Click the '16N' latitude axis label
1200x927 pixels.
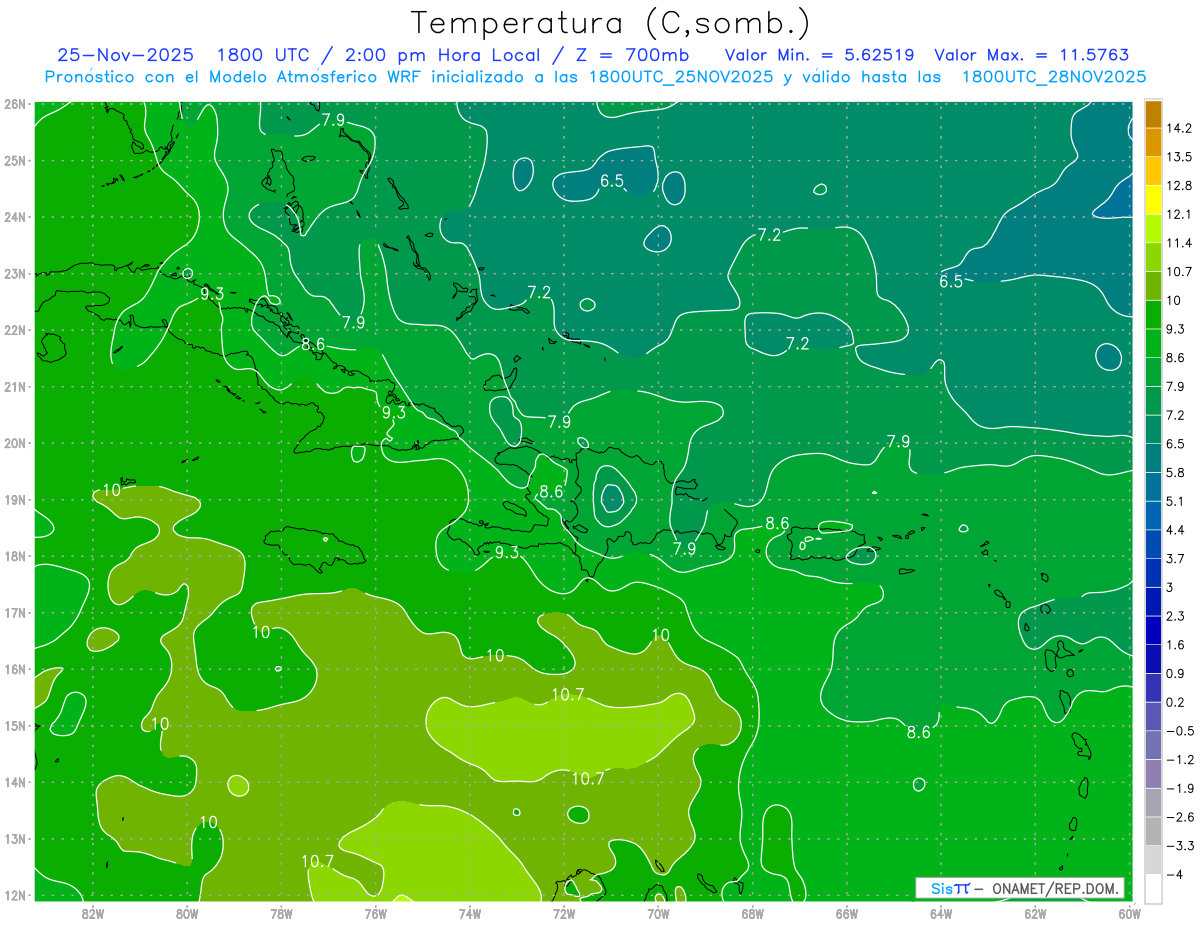[x=14, y=669]
